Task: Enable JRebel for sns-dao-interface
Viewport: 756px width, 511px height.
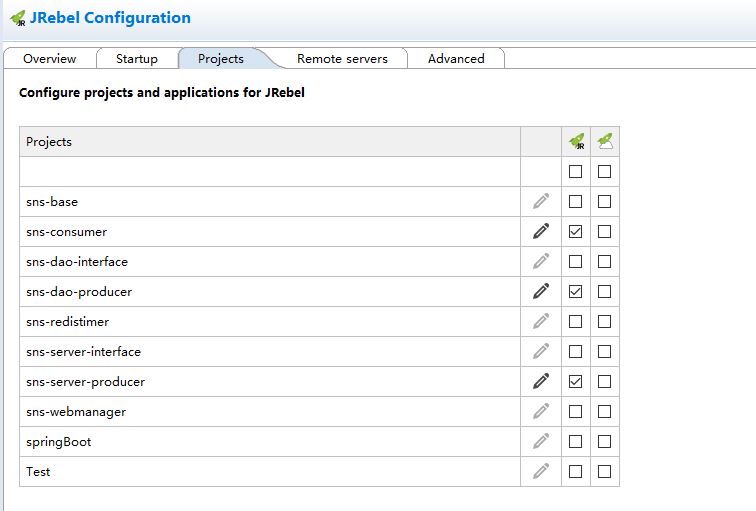Action: coord(575,261)
